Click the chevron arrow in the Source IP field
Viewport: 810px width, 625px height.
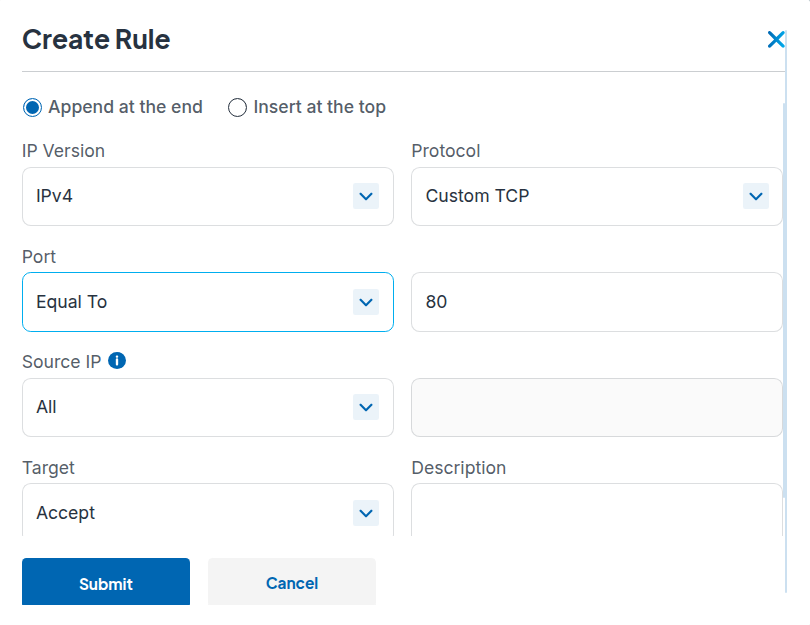tap(366, 407)
